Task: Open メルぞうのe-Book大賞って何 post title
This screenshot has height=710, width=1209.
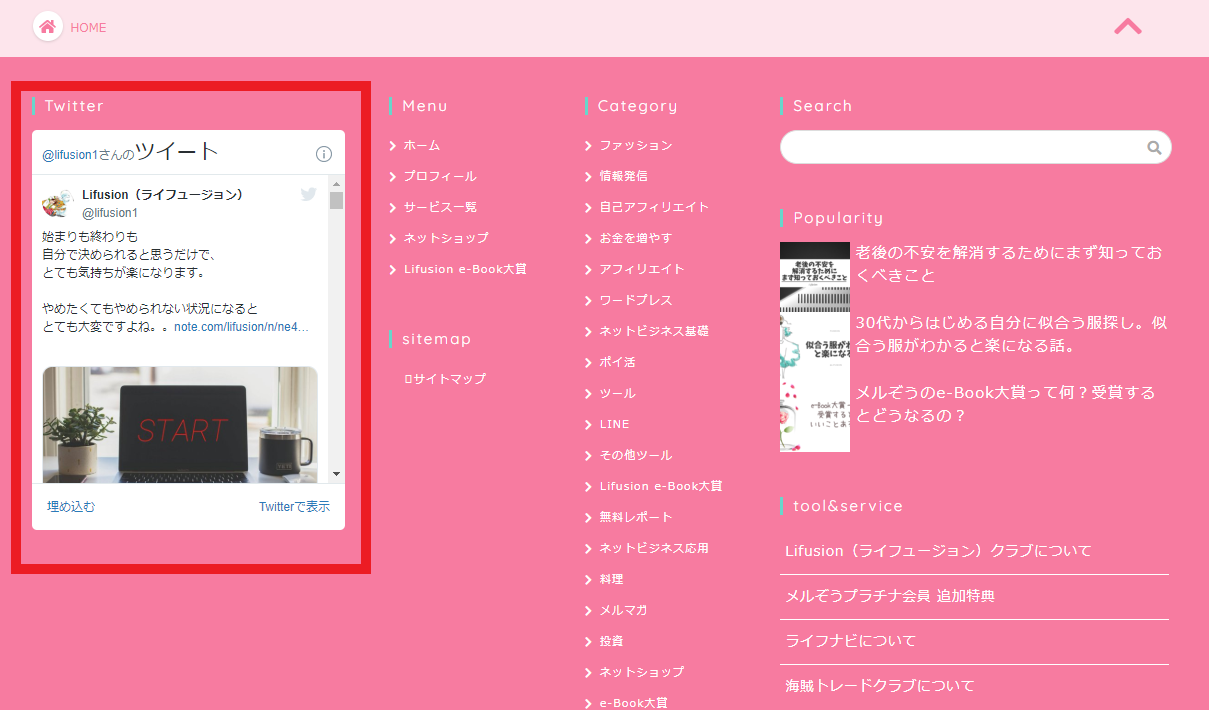Action: point(1005,404)
